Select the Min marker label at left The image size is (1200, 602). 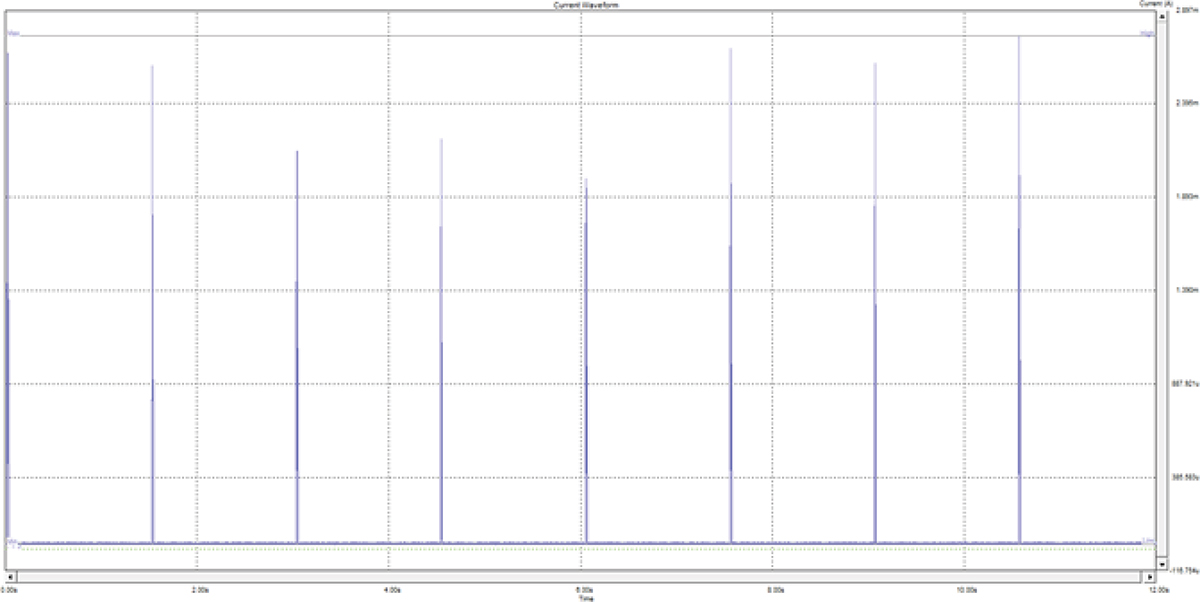pos(13,541)
